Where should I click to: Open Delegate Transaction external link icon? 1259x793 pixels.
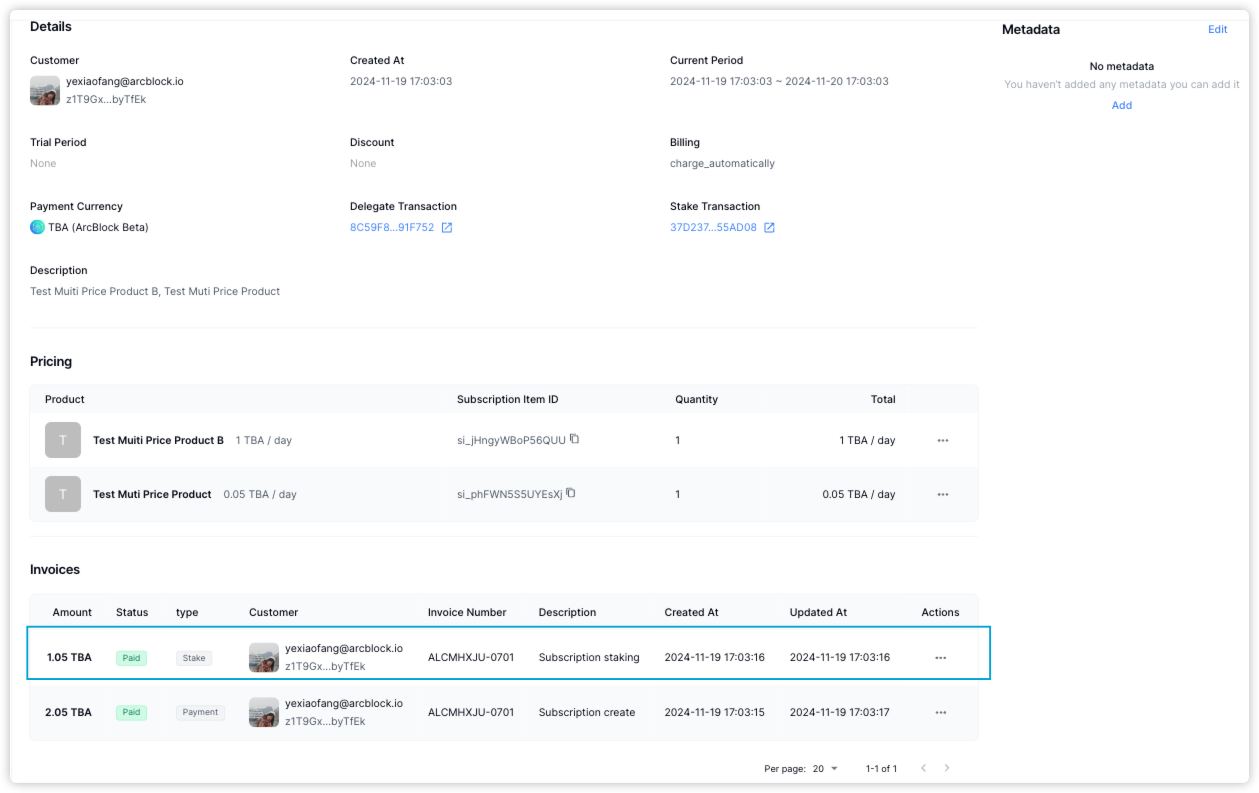click(447, 228)
